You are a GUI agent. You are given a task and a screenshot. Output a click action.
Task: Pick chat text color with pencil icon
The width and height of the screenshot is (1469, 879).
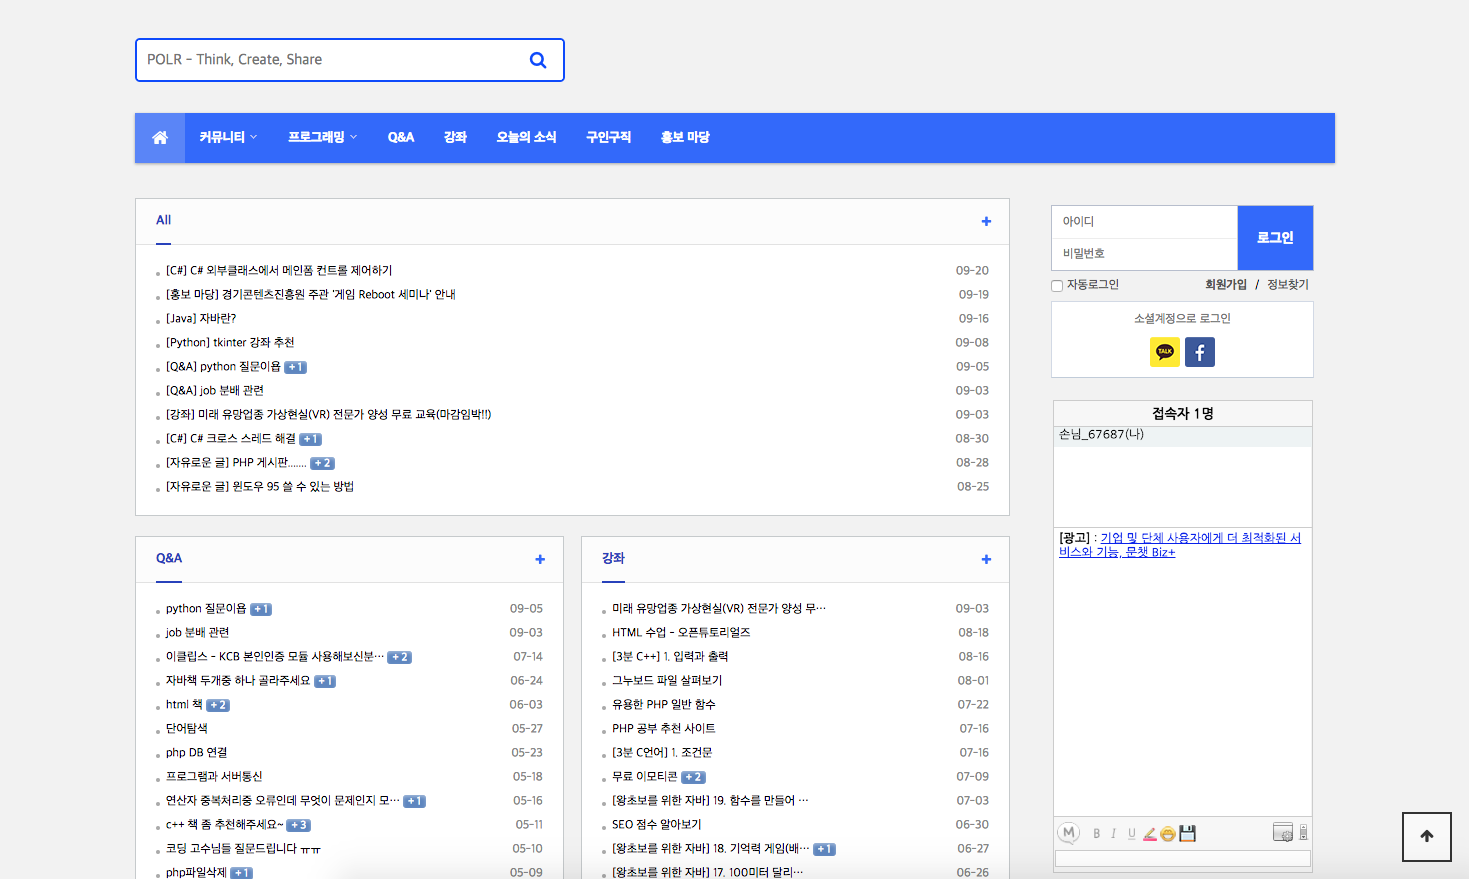(1150, 834)
